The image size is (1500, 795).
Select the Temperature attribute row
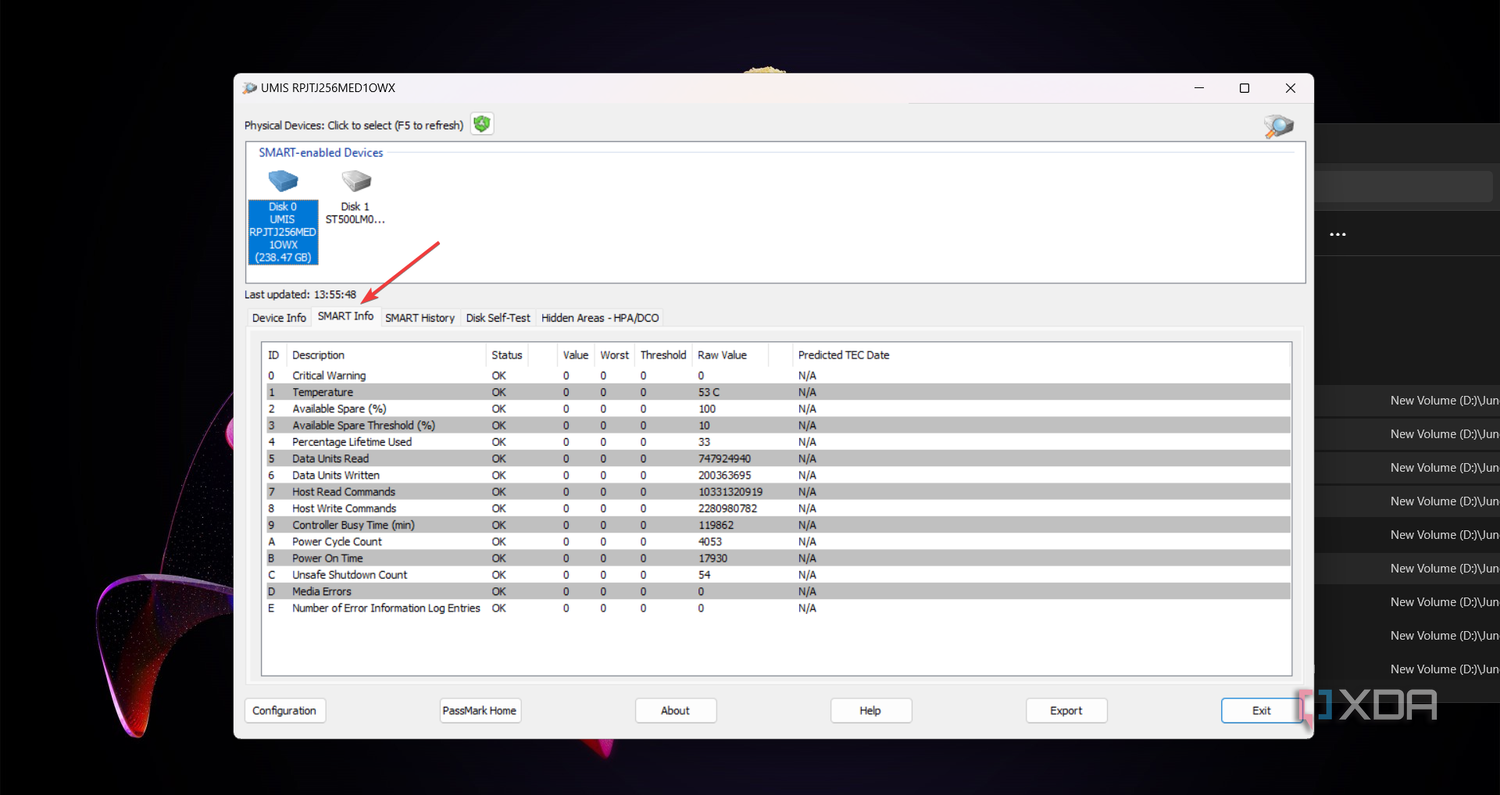point(776,392)
